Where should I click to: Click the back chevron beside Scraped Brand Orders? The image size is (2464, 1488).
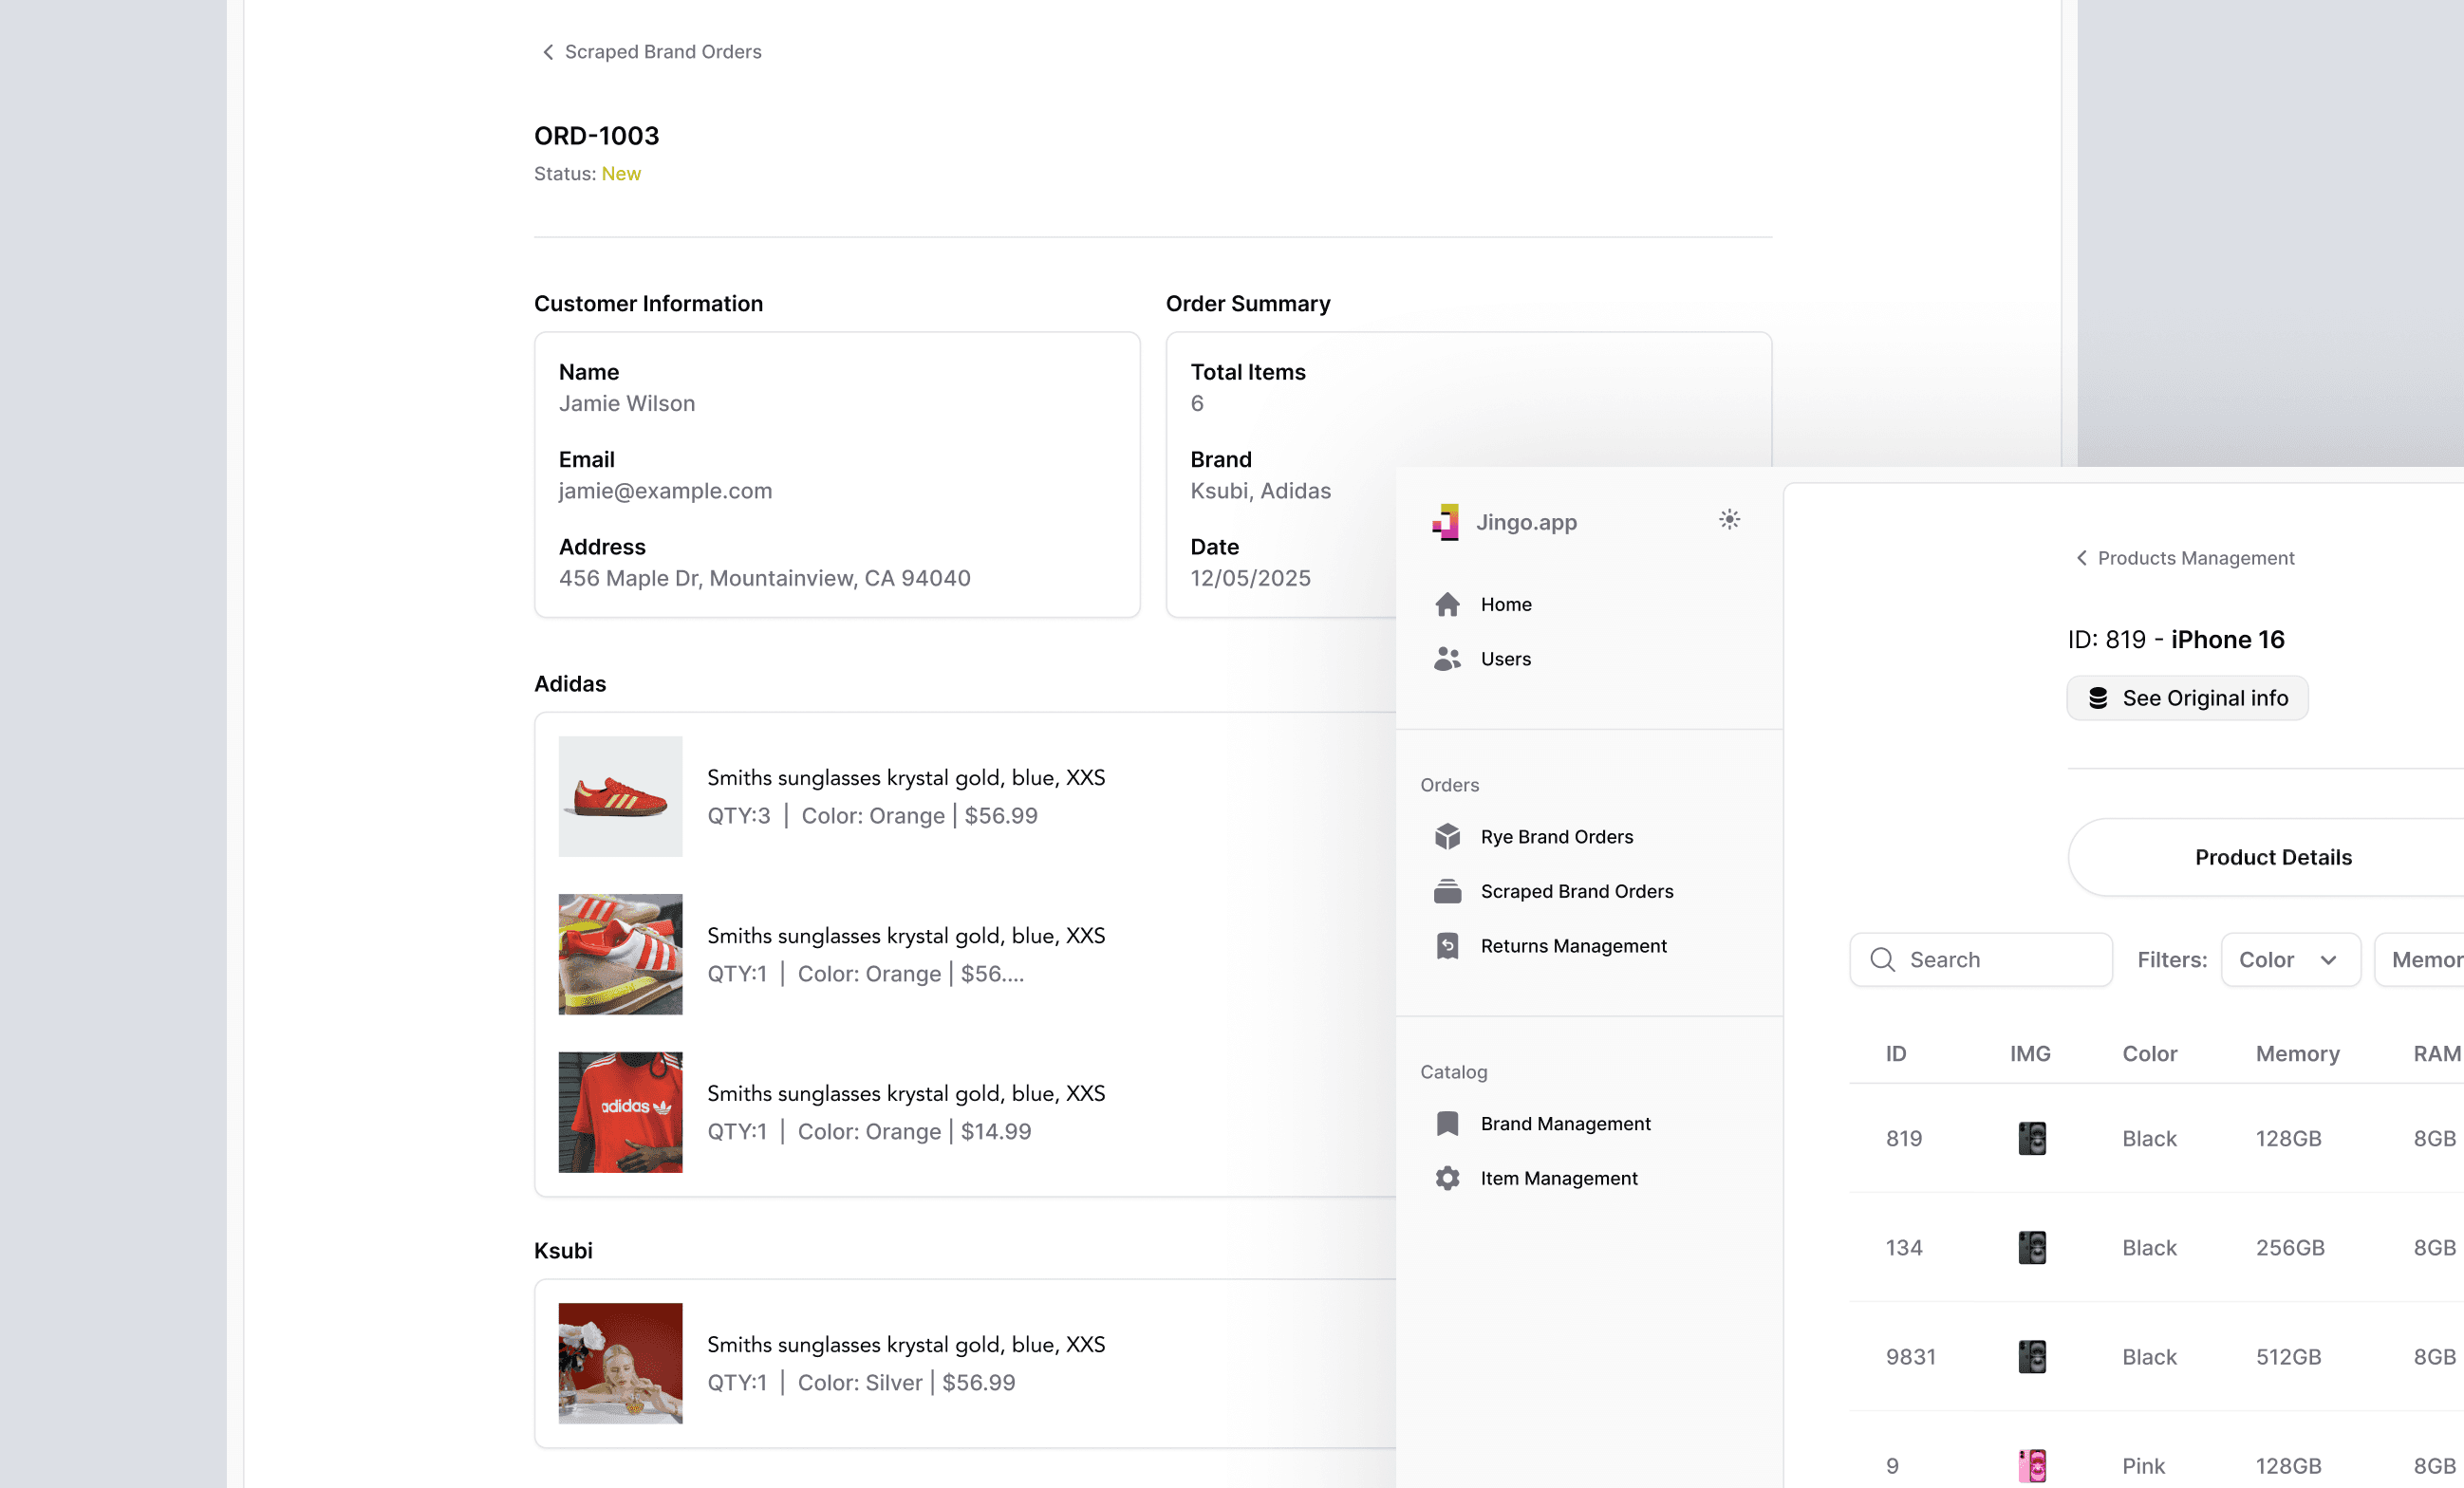click(548, 52)
